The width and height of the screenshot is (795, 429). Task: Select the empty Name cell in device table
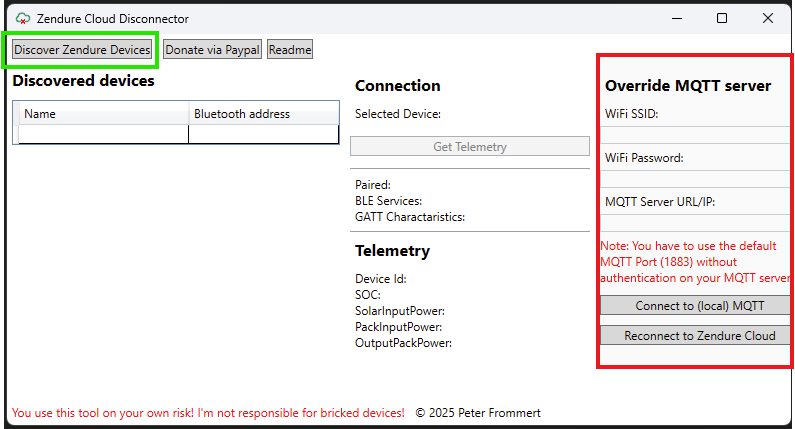(103, 134)
